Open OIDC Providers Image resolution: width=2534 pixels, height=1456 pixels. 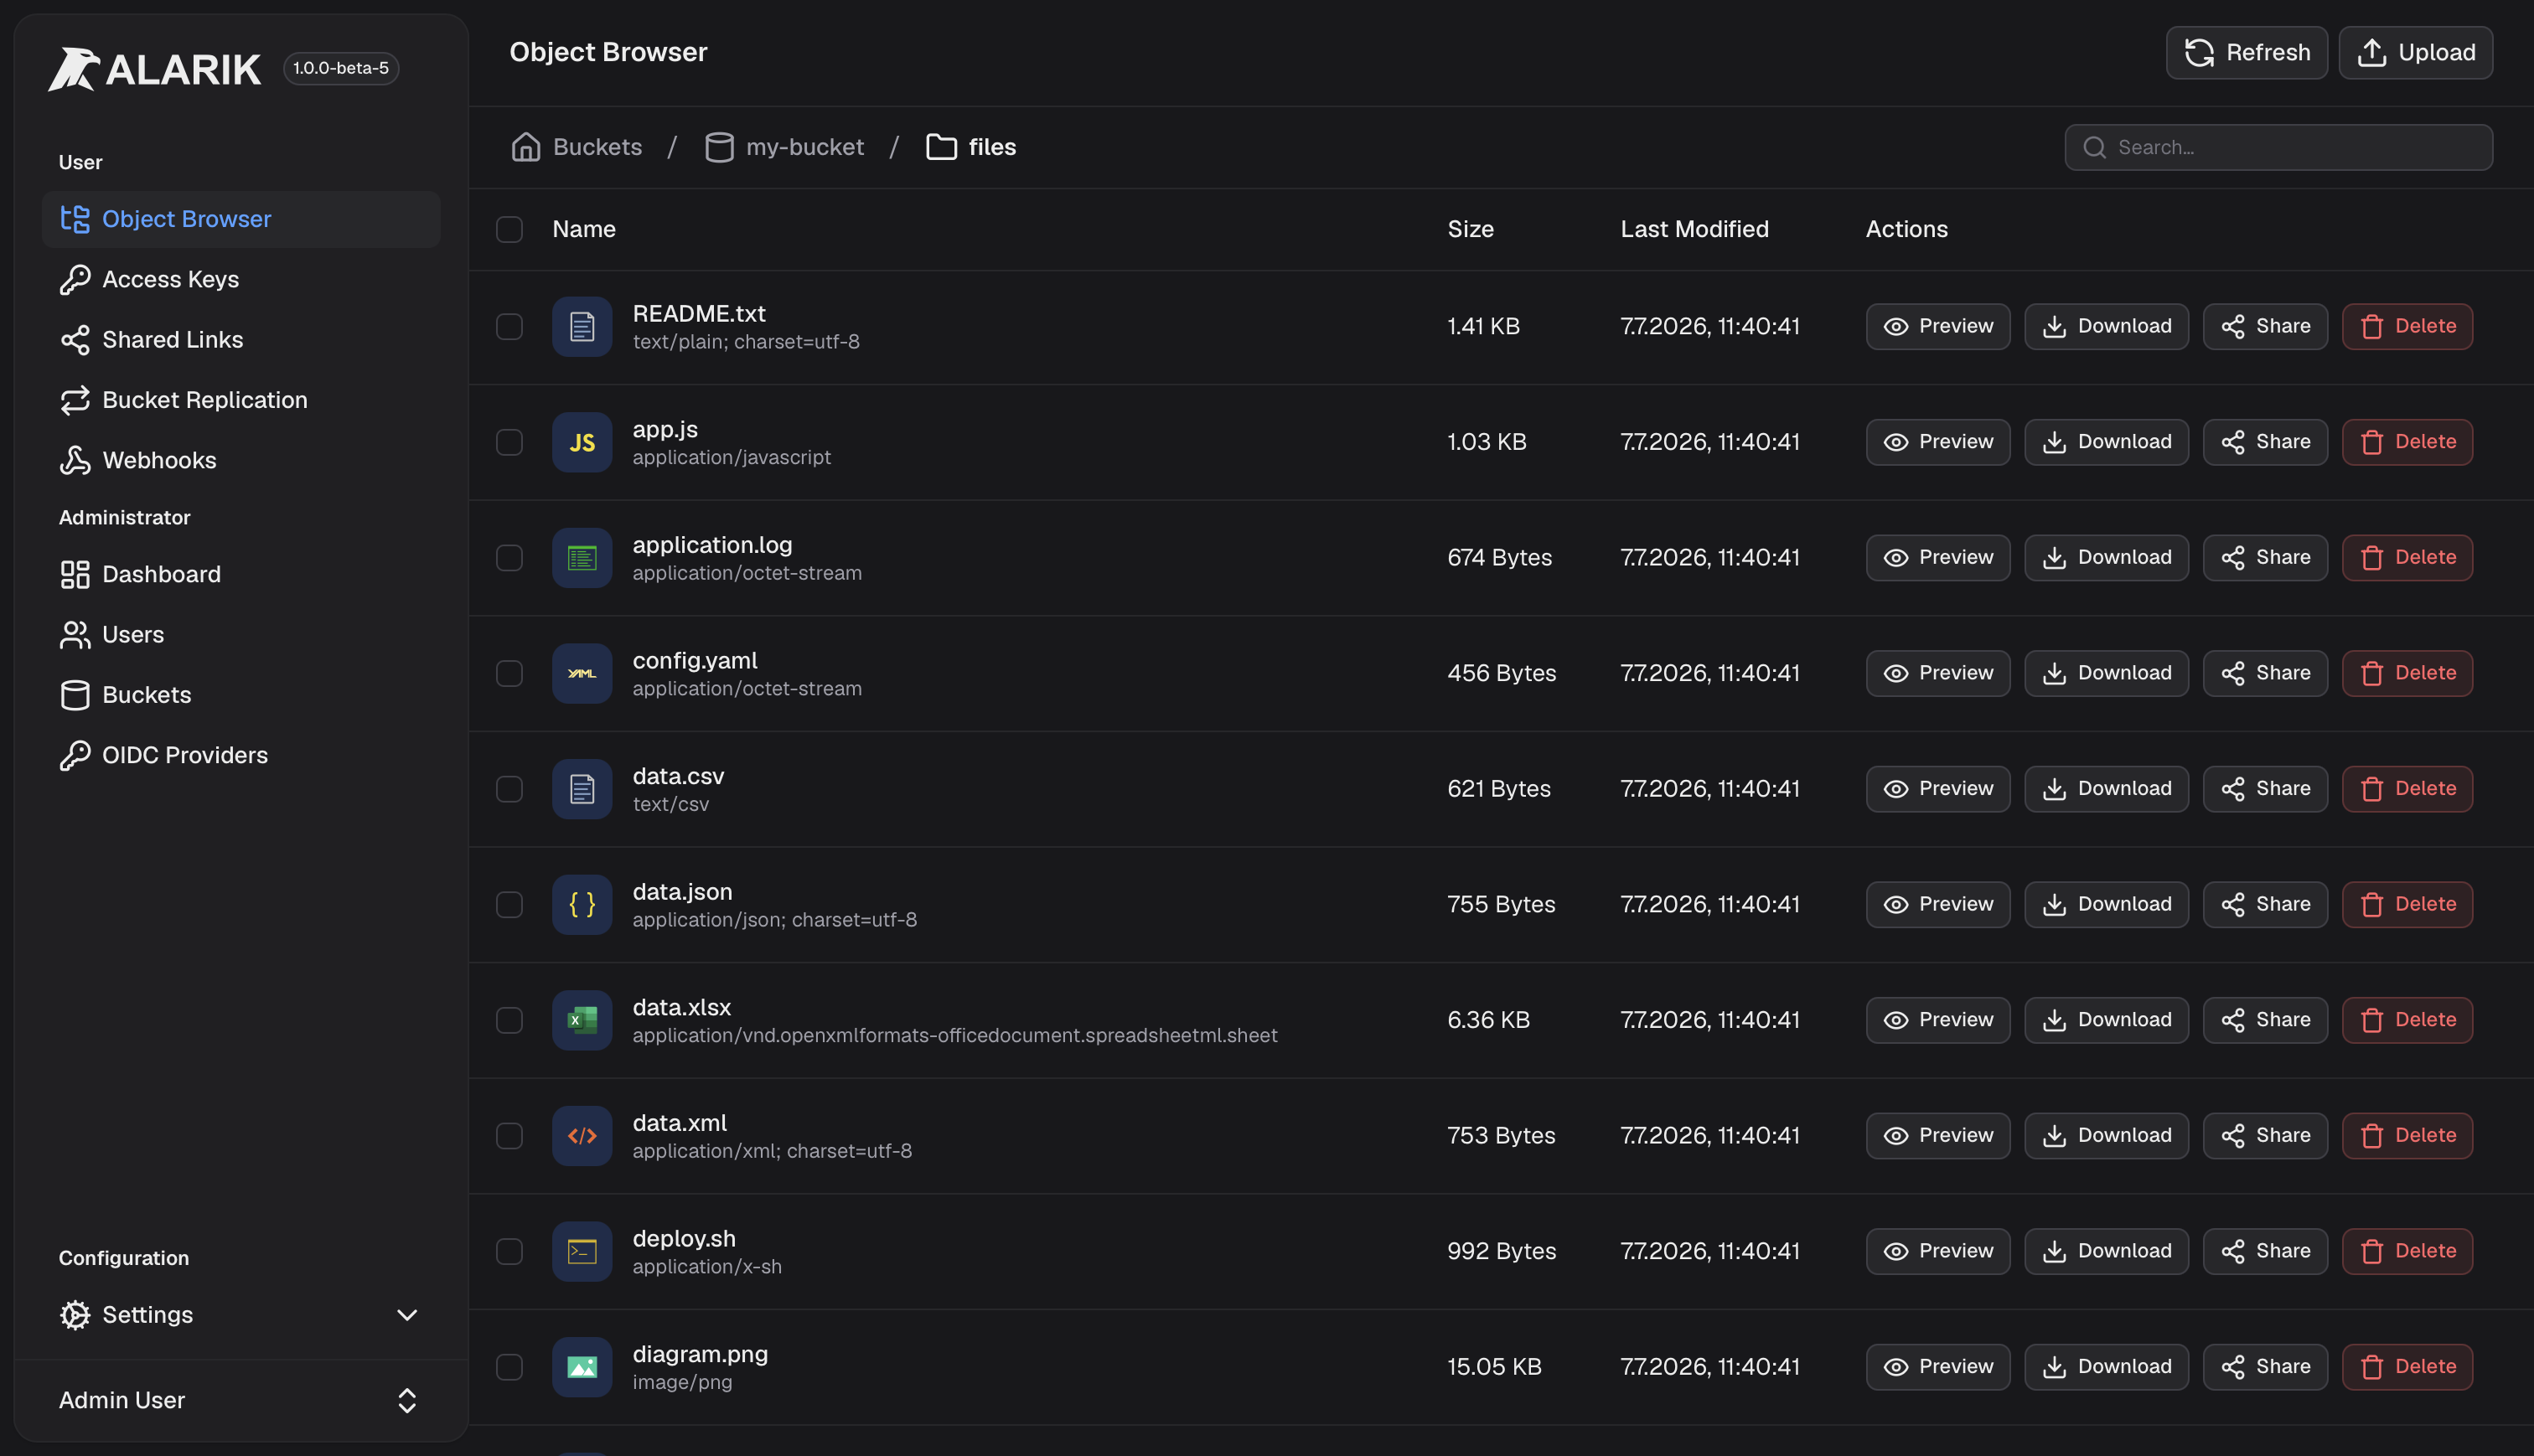240,755
